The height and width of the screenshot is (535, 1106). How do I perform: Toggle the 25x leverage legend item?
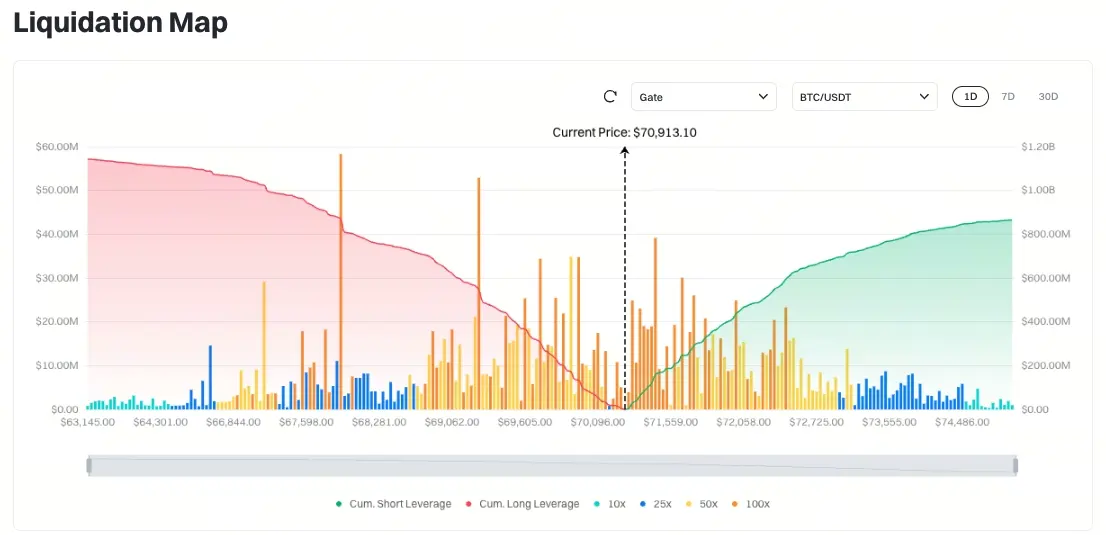[x=655, y=504]
